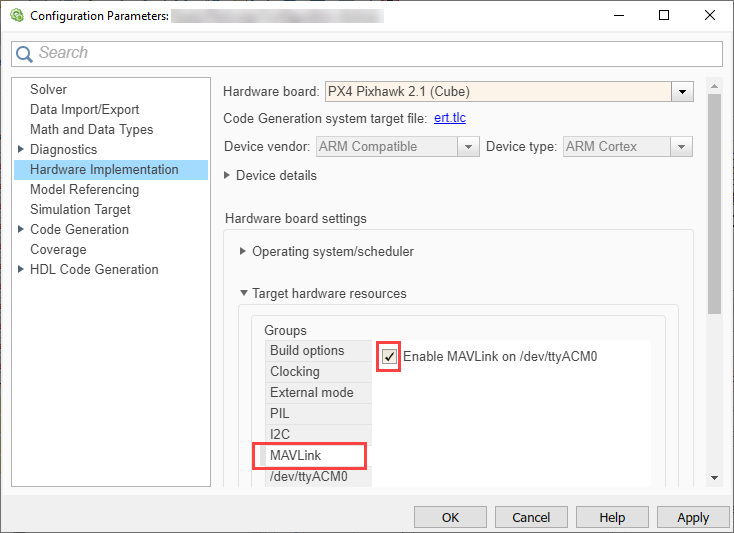
Task: Open the Hardware board dropdown
Action: tap(683, 92)
